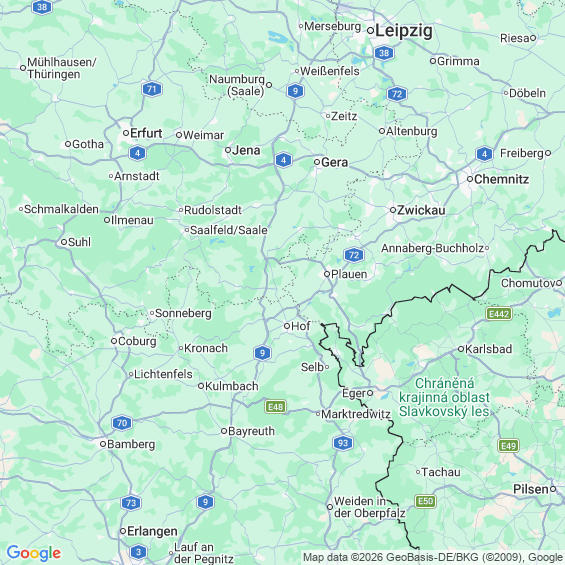Click the Zwickau city label

click(x=421, y=210)
